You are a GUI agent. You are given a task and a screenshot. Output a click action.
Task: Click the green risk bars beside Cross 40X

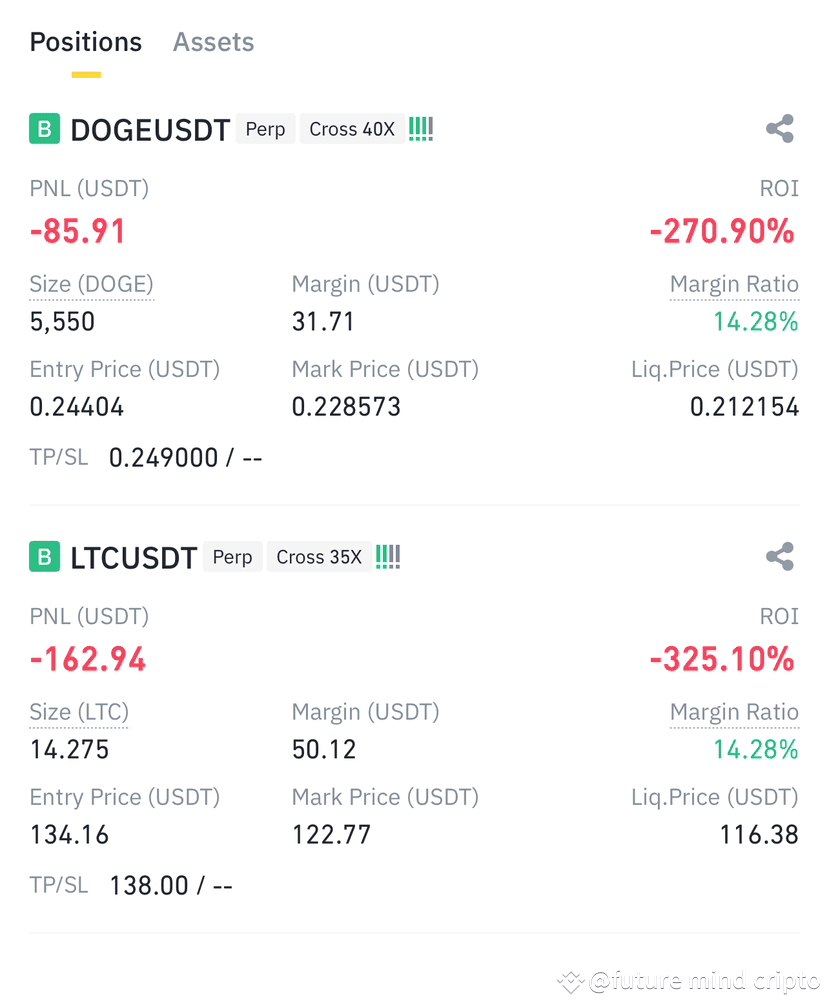pyautogui.click(x=420, y=128)
